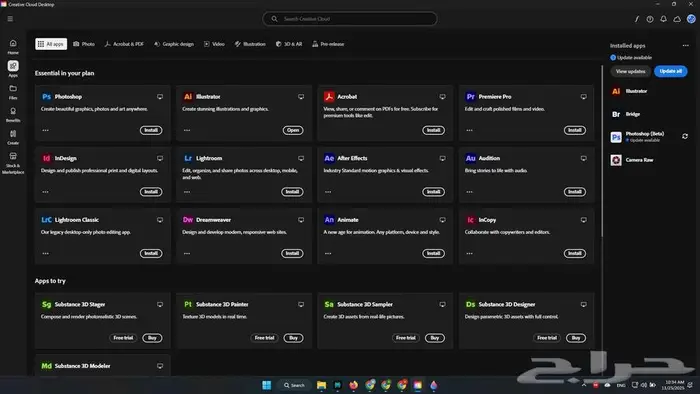700x394 pixels.
Task: Open more options on Lightroom card
Action: (187, 192)
